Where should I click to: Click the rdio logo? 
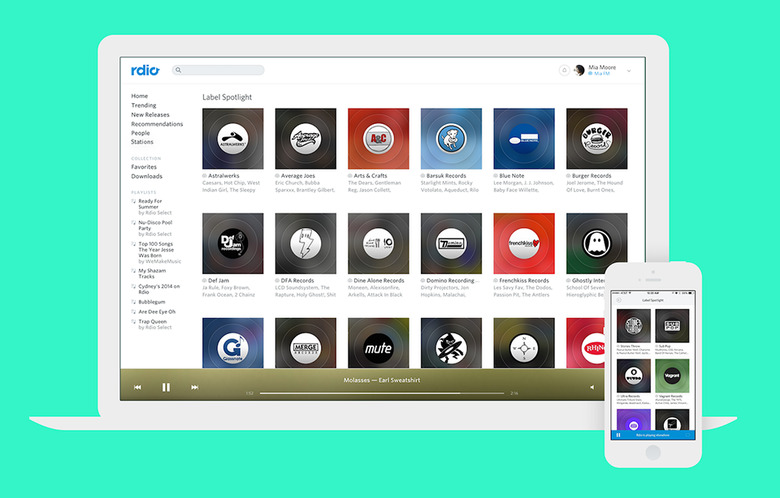point(145,70)
